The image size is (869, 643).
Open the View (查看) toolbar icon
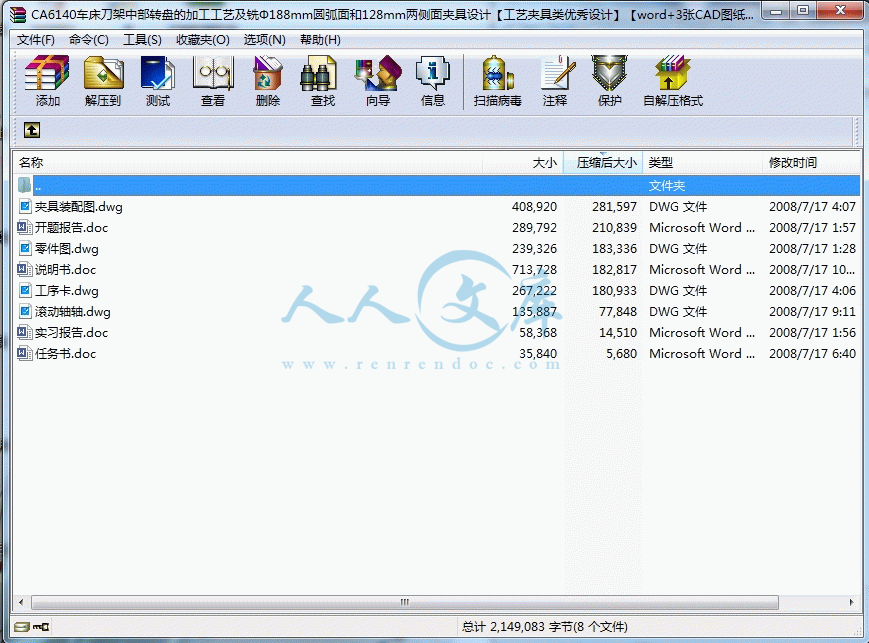click(x=213, y=74)
